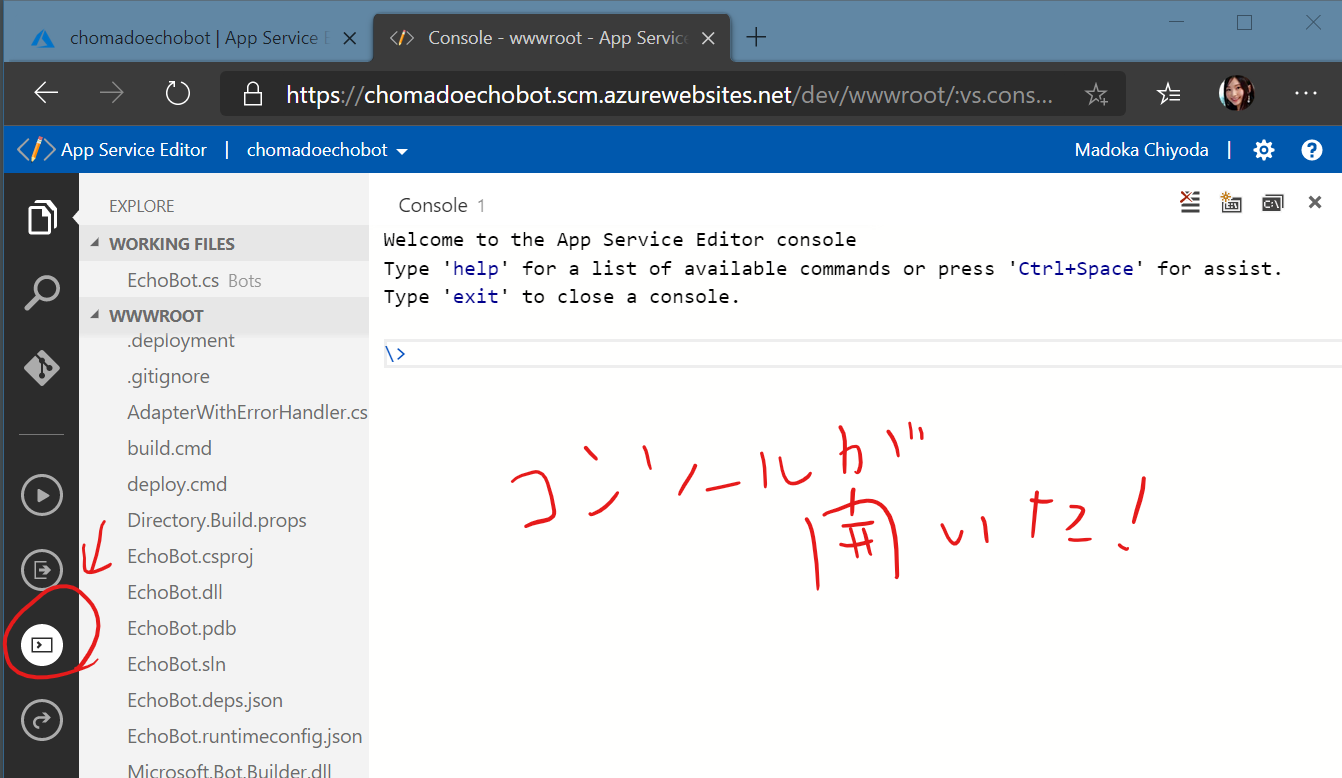
Task: Click the Run play icon in sidebar
Action: pyautogui.click(x=42, y=495)
